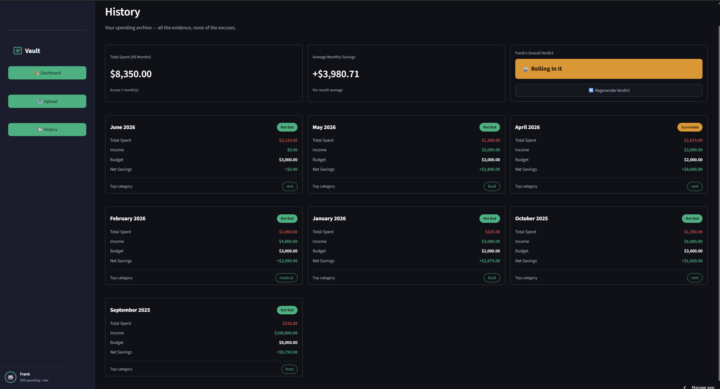Open the Dashboard page from sidebar
Image resolution: width=720 pixels, height=389 pixels.
click(x=47, y=73)
